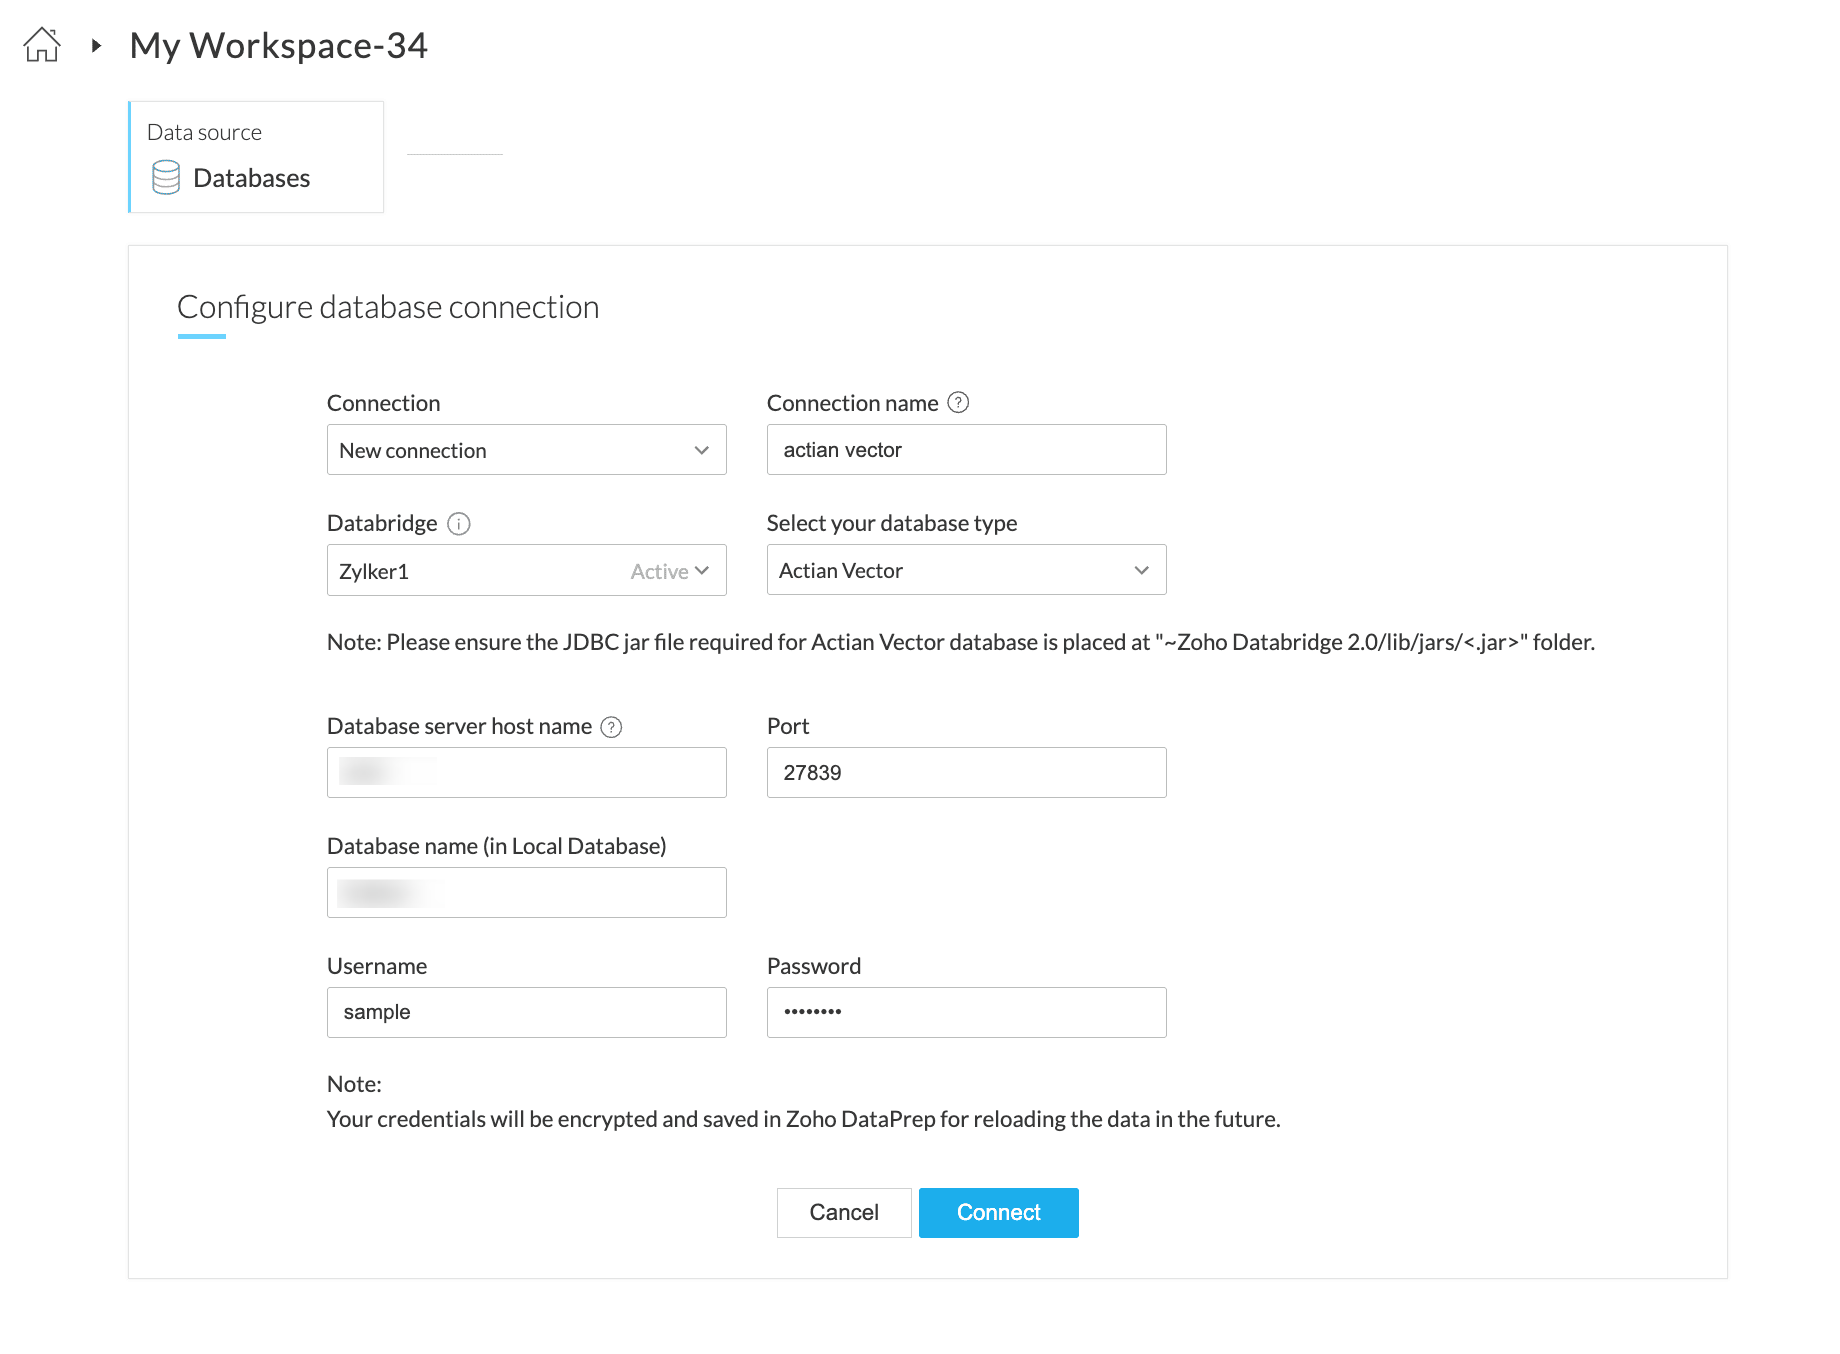Click the Database server host name field
Viewport: 1840px width, 1354px height.
point(526,773)
